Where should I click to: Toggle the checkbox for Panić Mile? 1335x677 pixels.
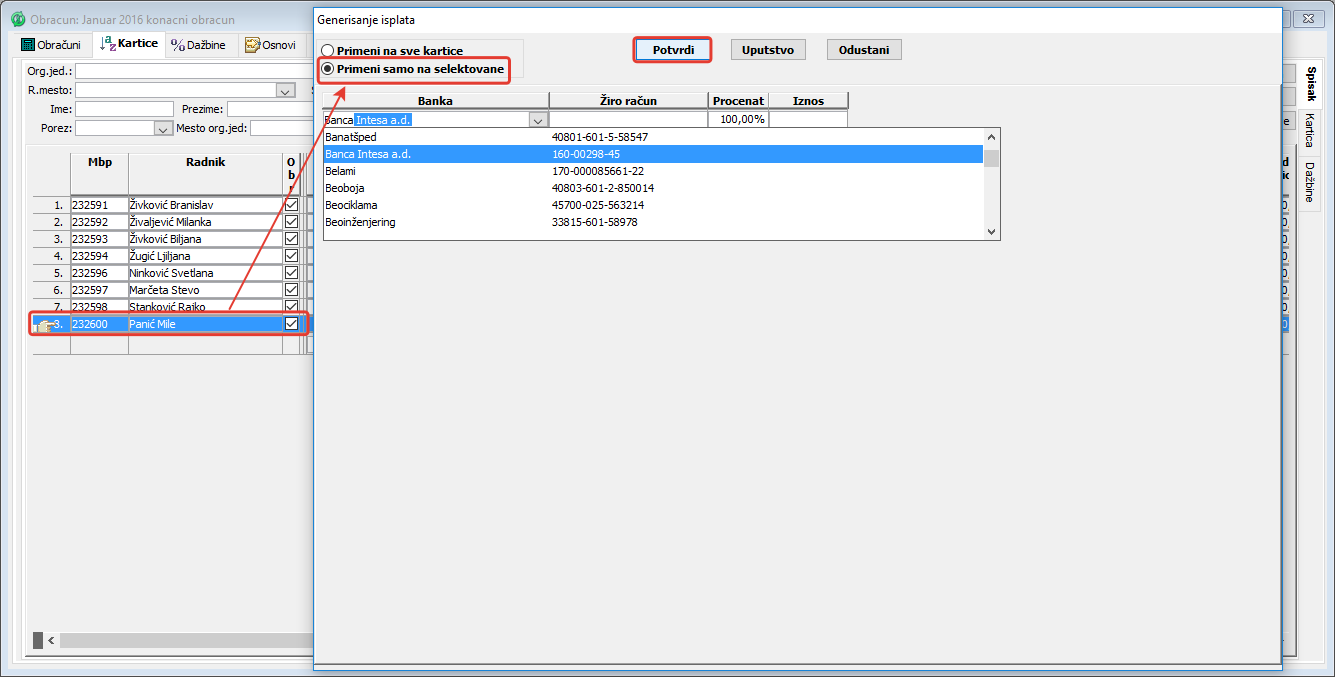tap(292, 324)
